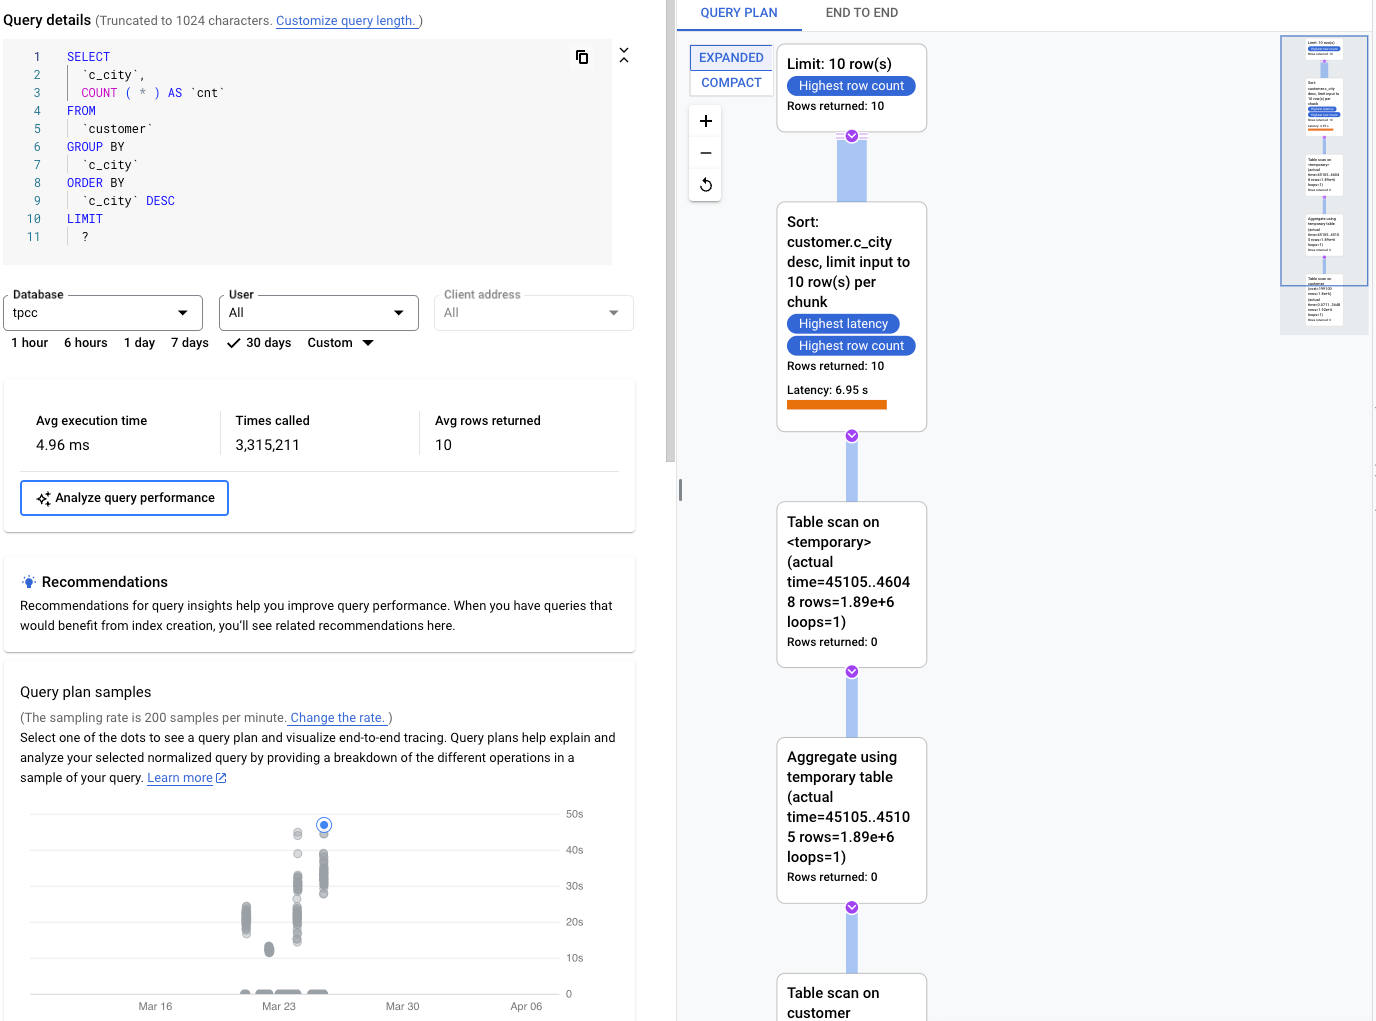This screenshot has width=1376, height=1021.
Task: Switch plan view to COMPACT
Action: pos(731,82)
